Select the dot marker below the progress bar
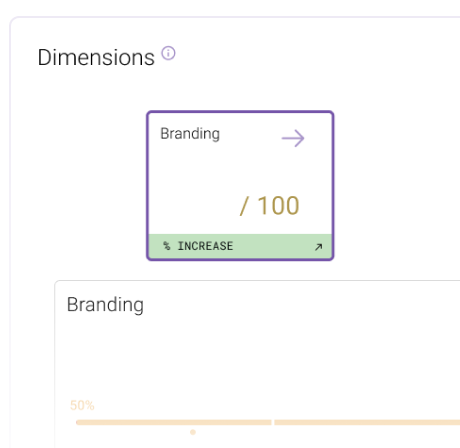Image resolution: width=460 pixels, height=448 pixels. [193, 432]
